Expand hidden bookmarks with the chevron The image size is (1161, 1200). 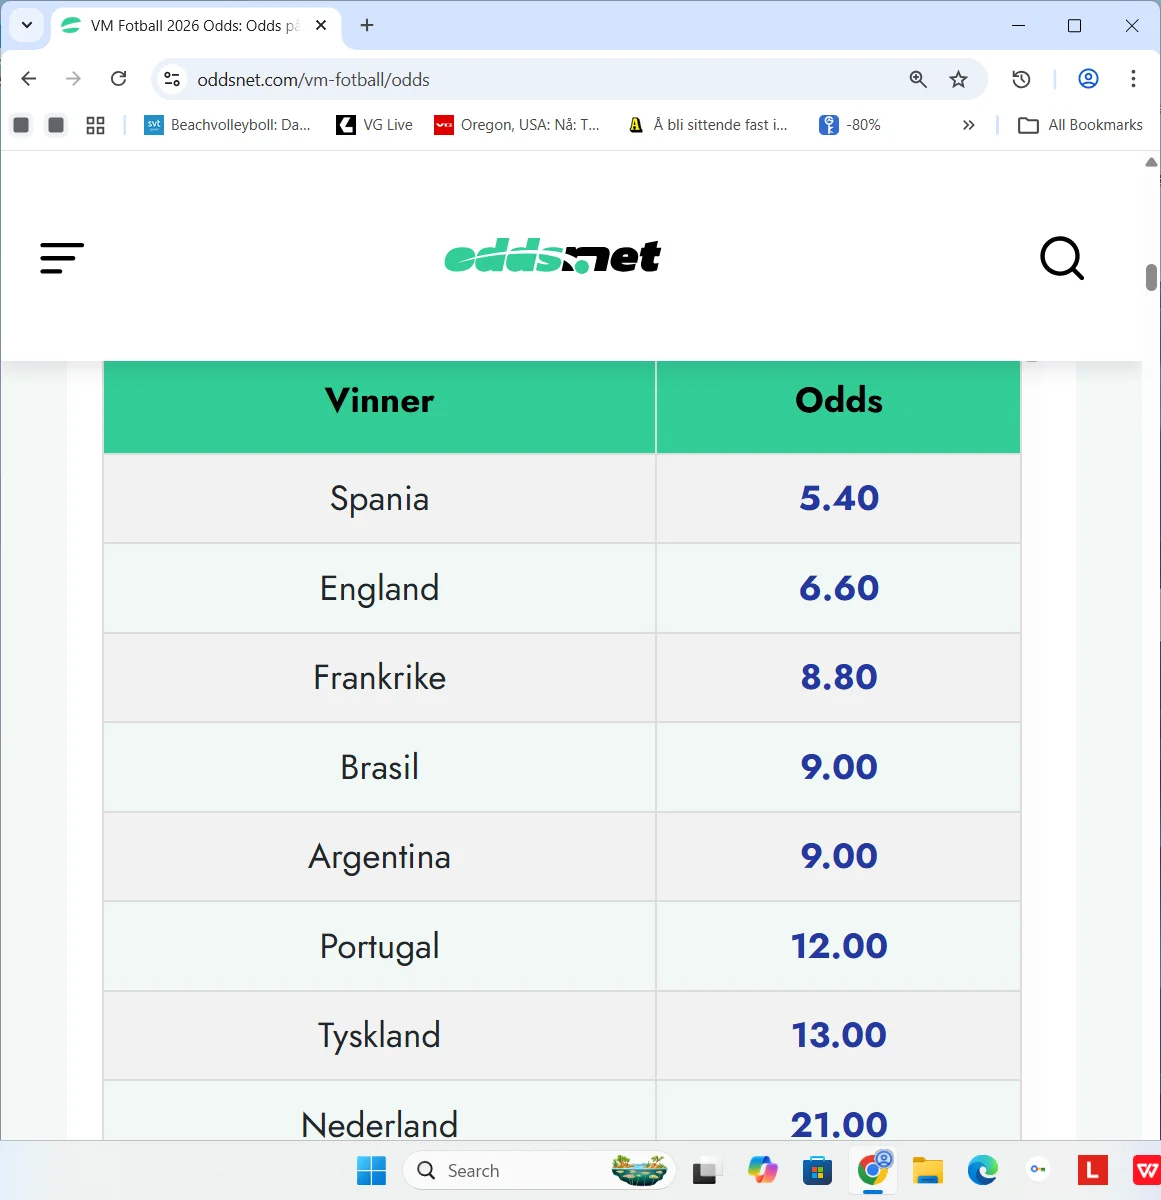pos(967,124)
